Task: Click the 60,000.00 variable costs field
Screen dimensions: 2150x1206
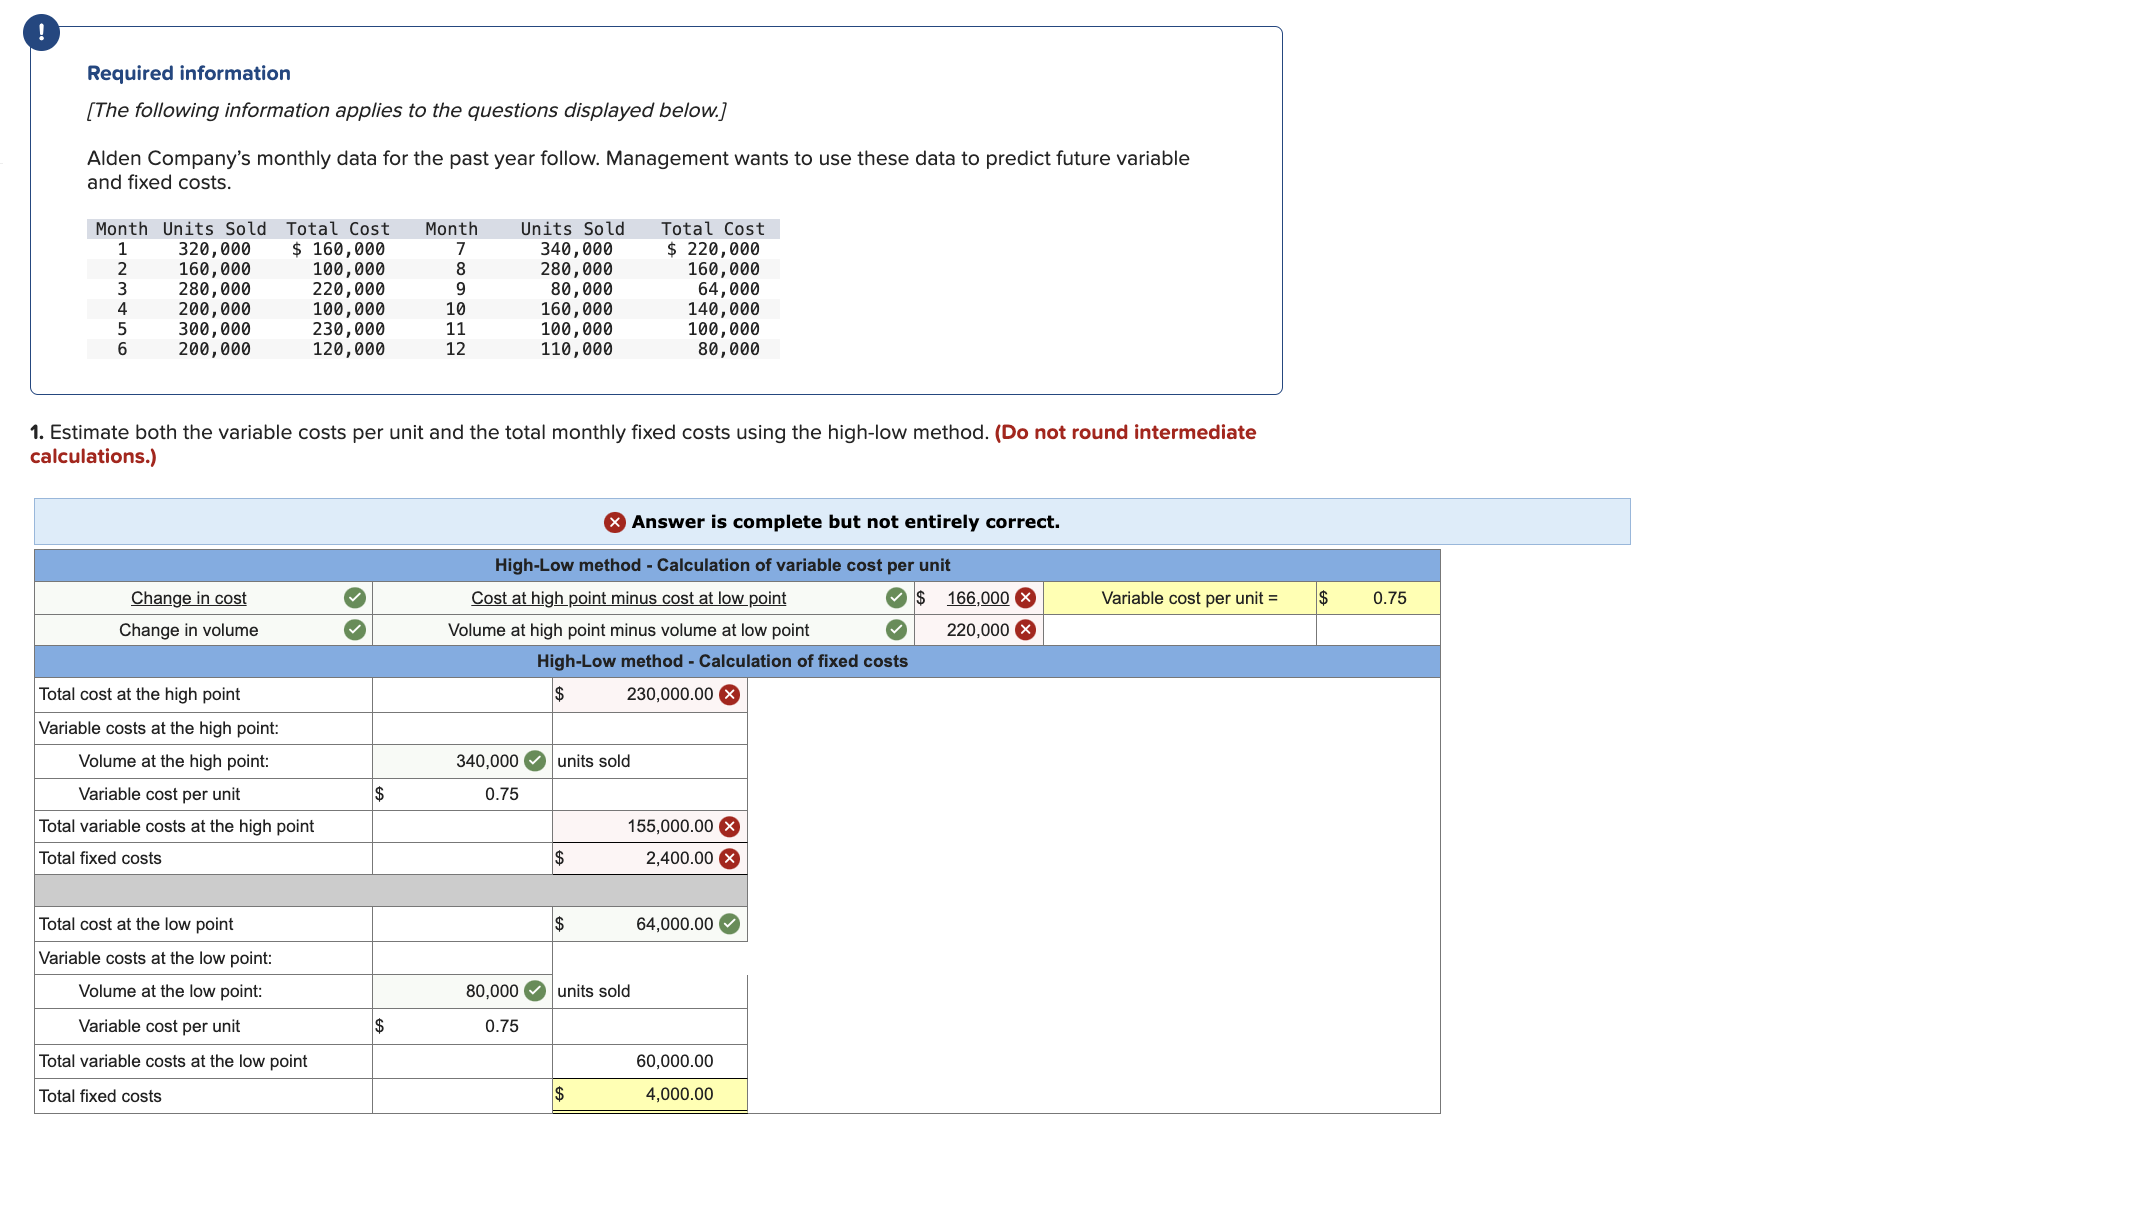Action: pyautogui.click(x=674, y=1061)
